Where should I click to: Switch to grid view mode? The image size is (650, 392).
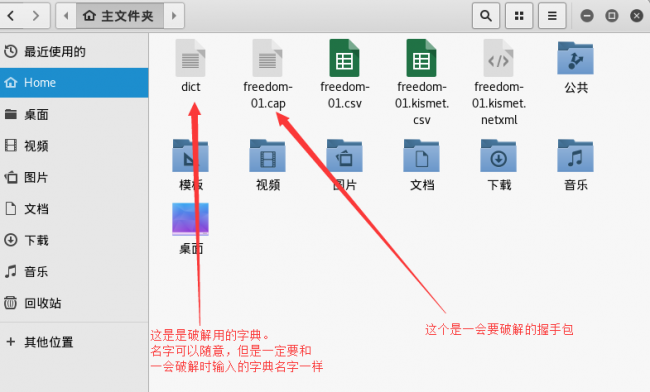519,16
